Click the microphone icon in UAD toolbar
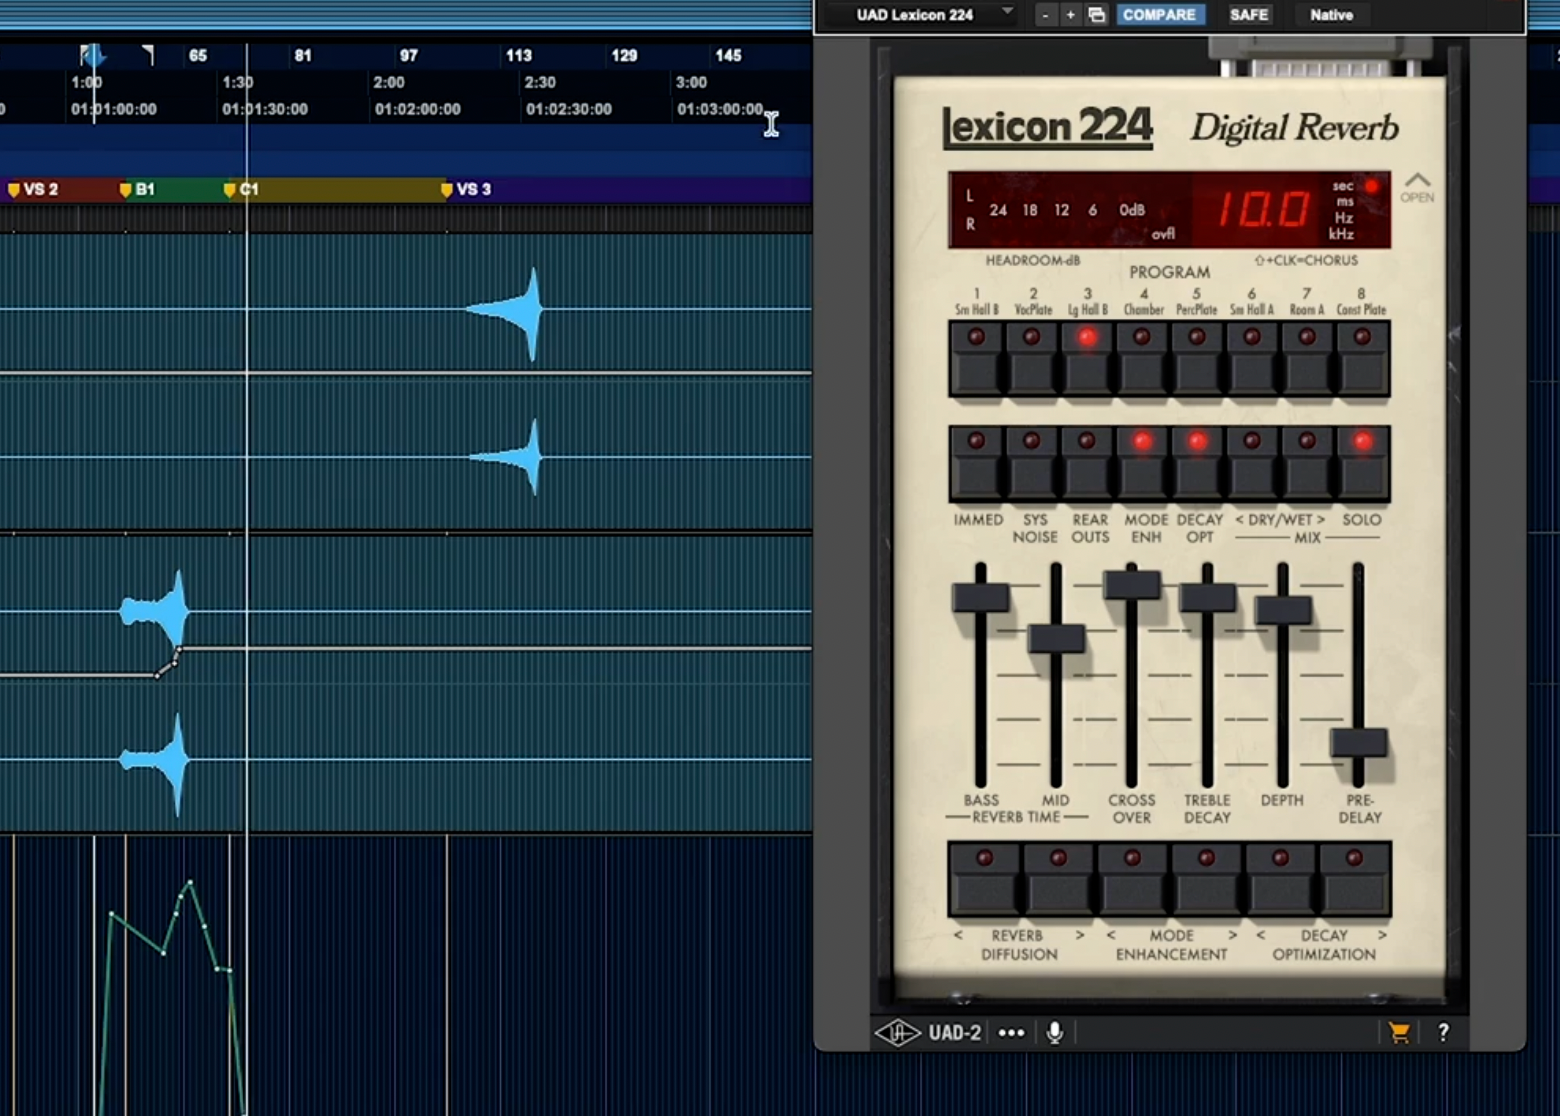Image resolution: width=1560 pixels, height=1116 pixels. pos(1055,1033)
